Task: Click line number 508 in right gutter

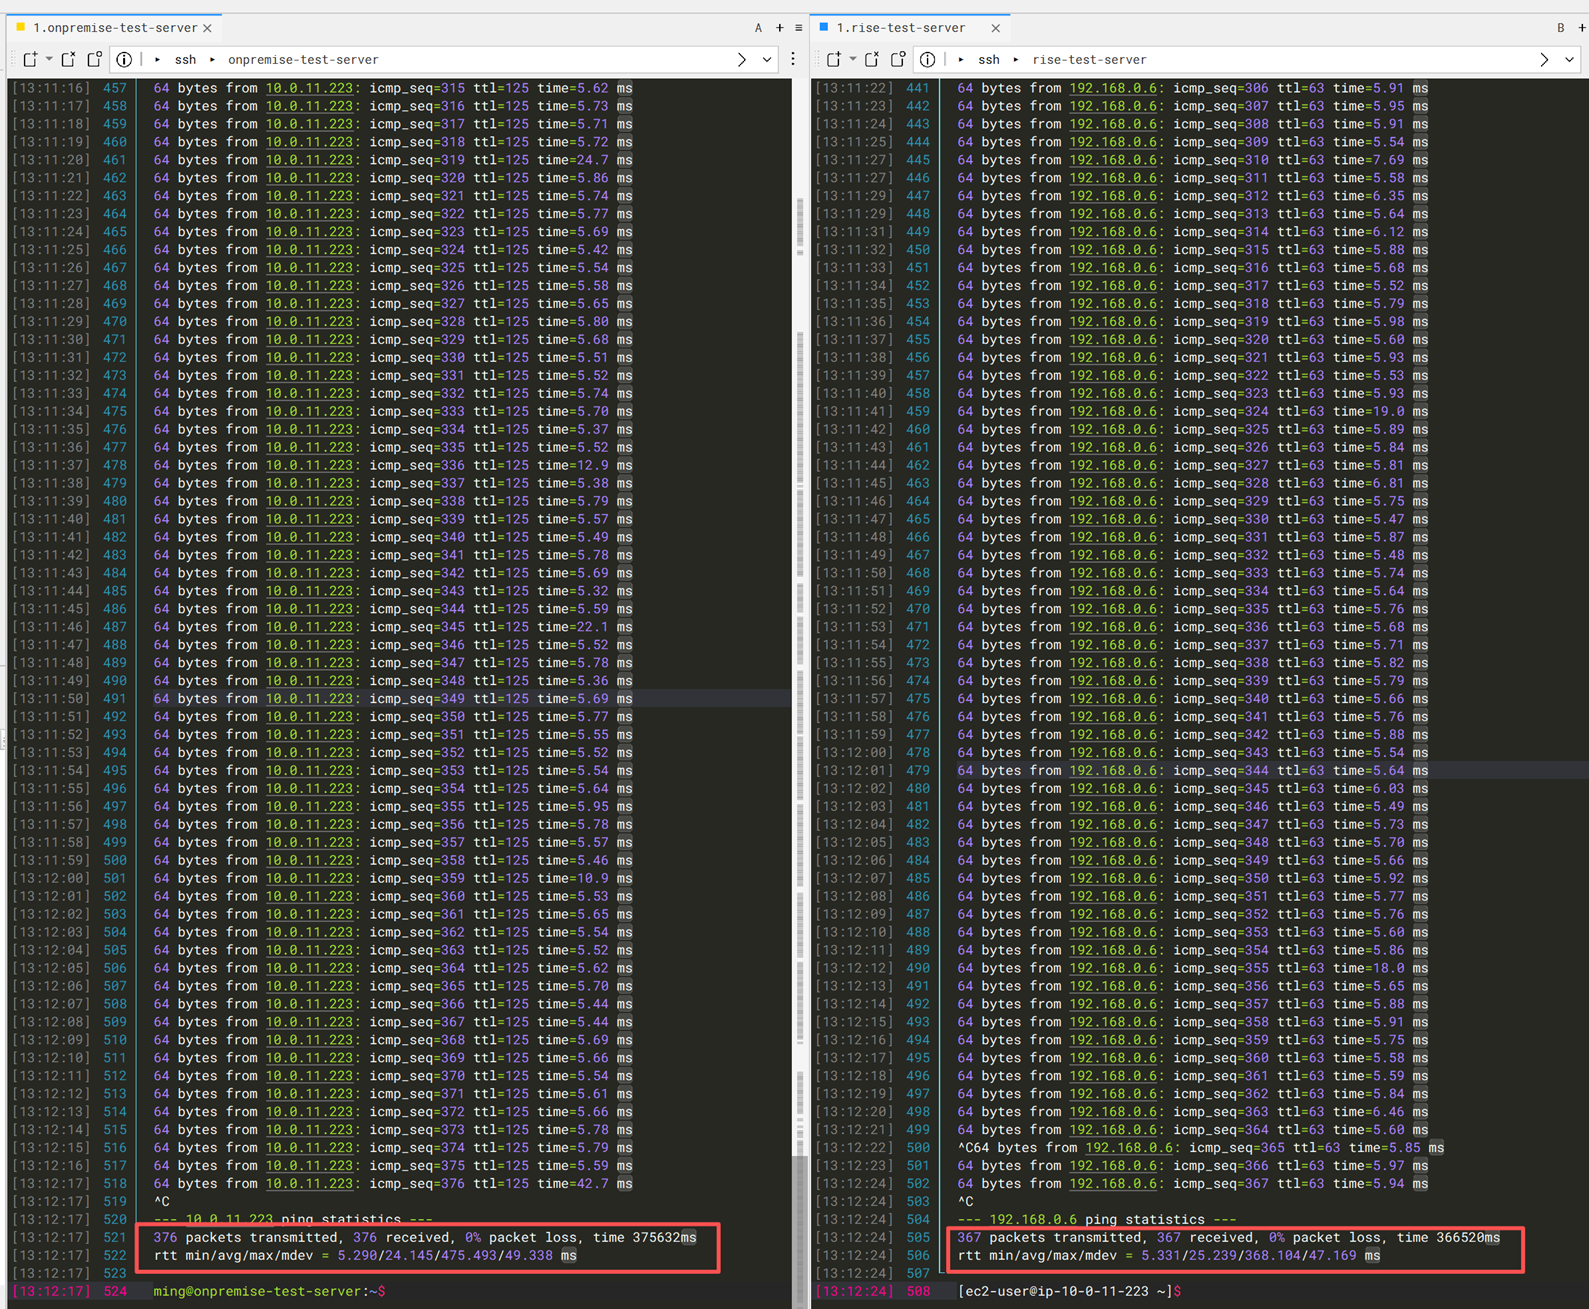Action: (x=917, y=1292)
